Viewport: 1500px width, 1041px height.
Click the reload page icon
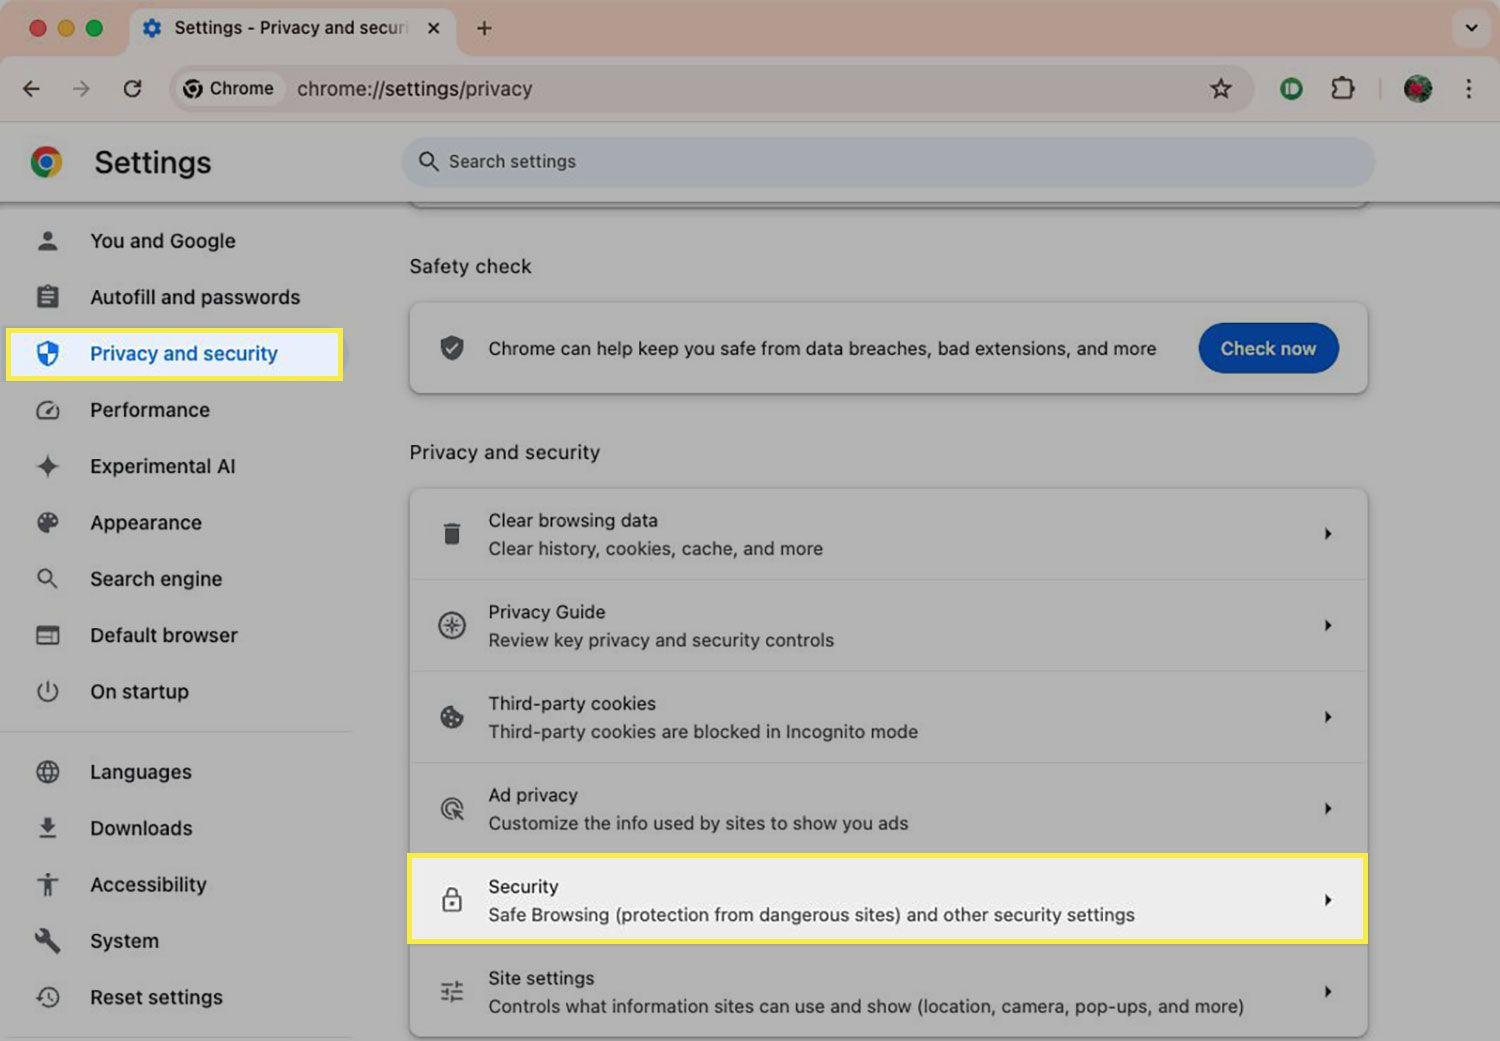(x=132, y=89)
